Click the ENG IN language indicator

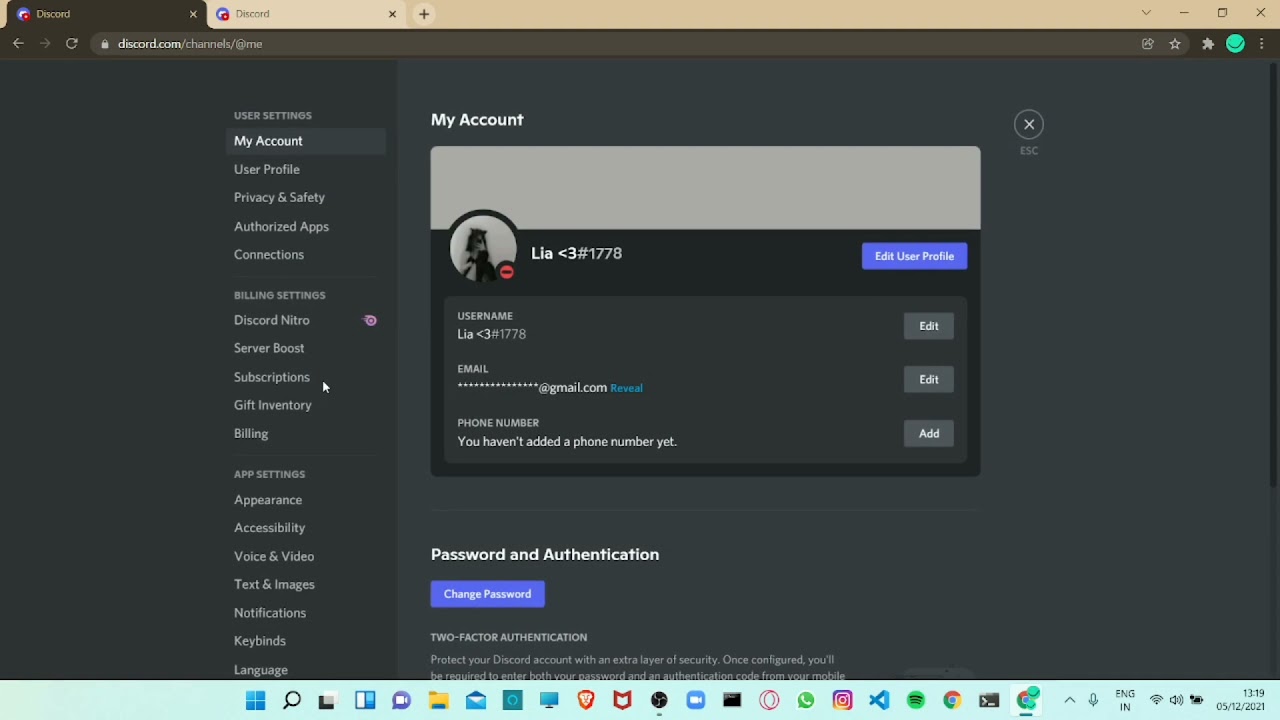coord(1125,700)
